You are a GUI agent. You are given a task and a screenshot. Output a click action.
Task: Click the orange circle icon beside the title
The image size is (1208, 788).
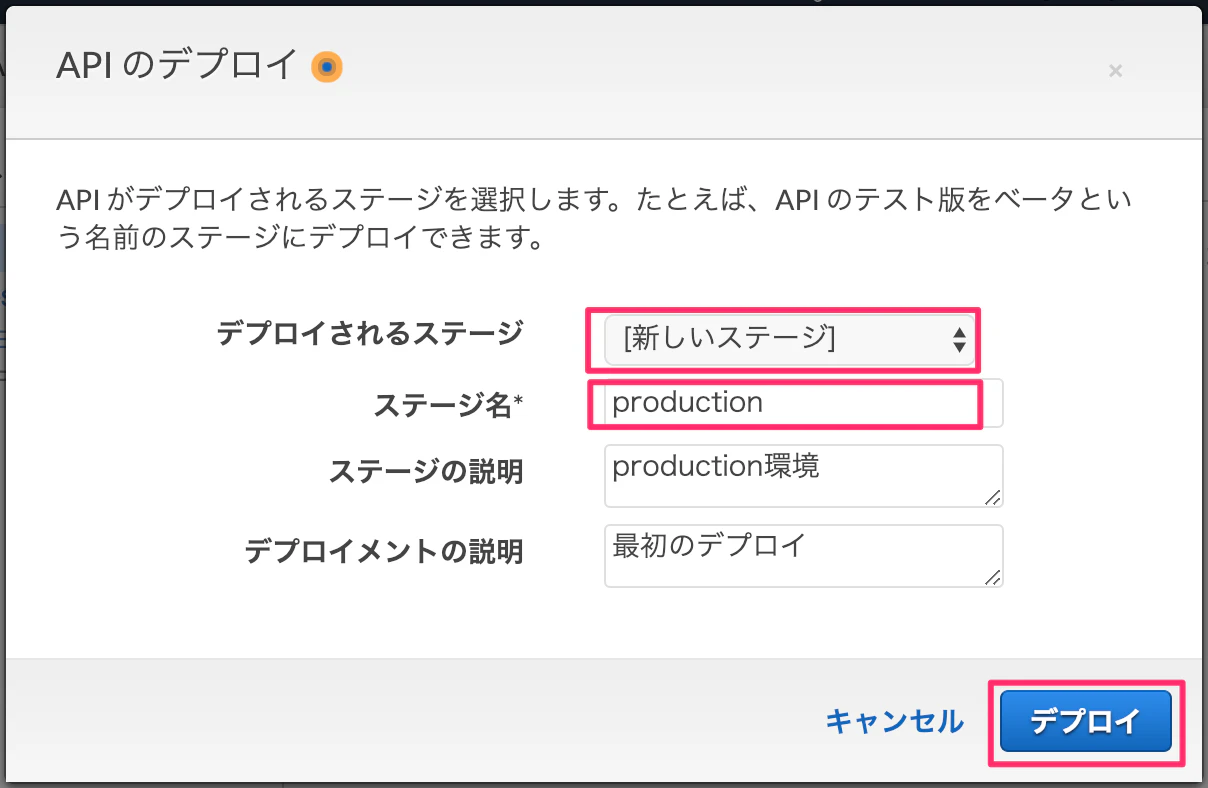click(x=327, y=67)
